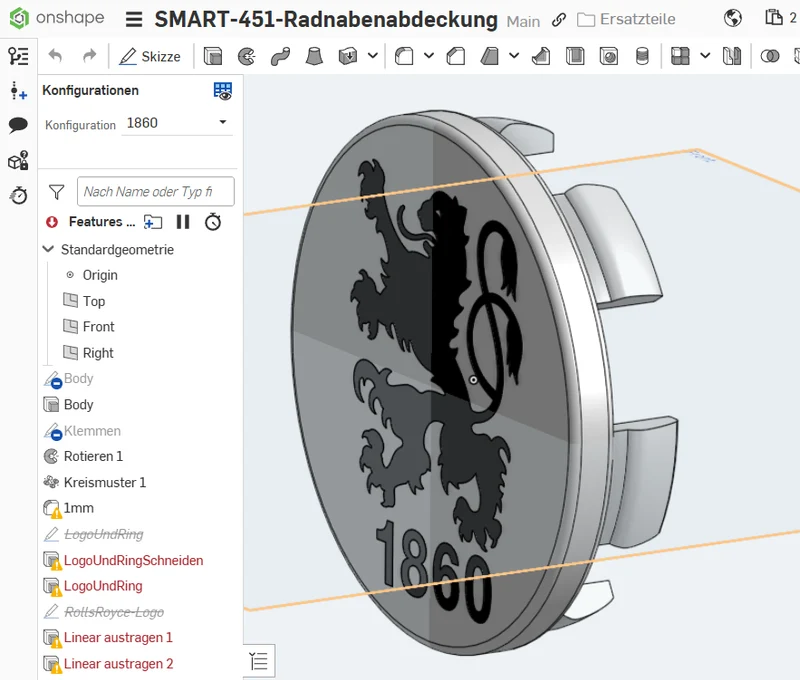Select the Hole tool
Viewport: 800px width, 680px height.
[x=609, y=56]
